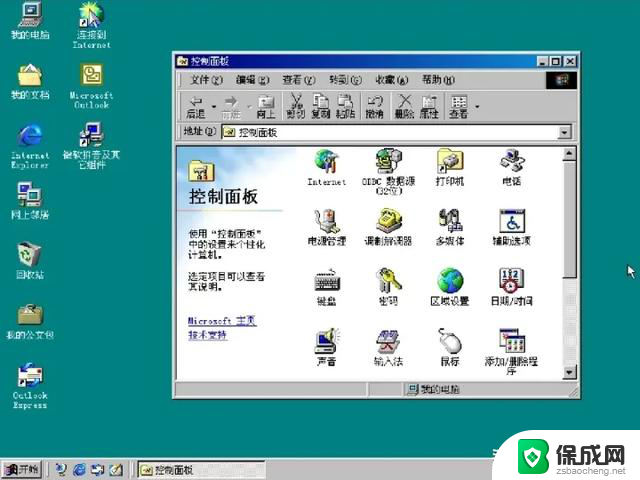Select 我的文档 My Documents desktop icon

30,81
